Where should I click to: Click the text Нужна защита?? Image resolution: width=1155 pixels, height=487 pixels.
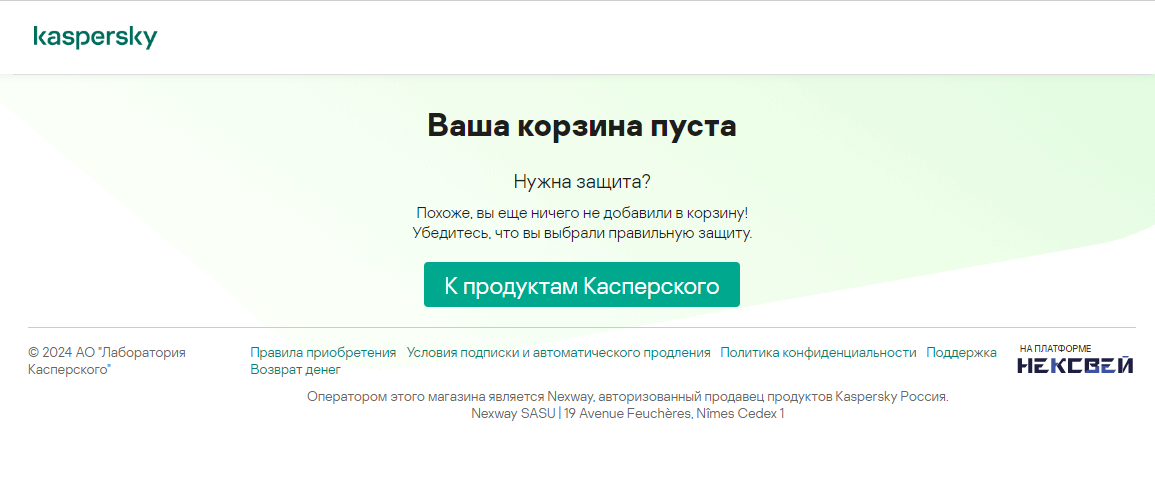click(582, 182)
